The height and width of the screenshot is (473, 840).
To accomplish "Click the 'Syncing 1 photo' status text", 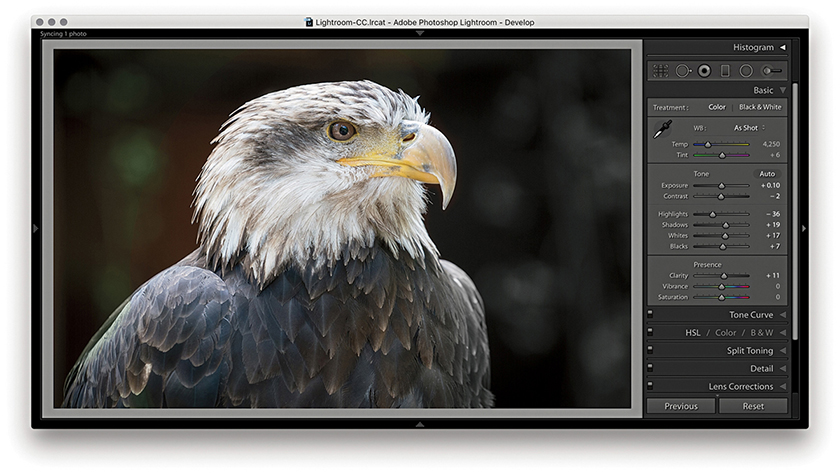I will coord(63,34).
